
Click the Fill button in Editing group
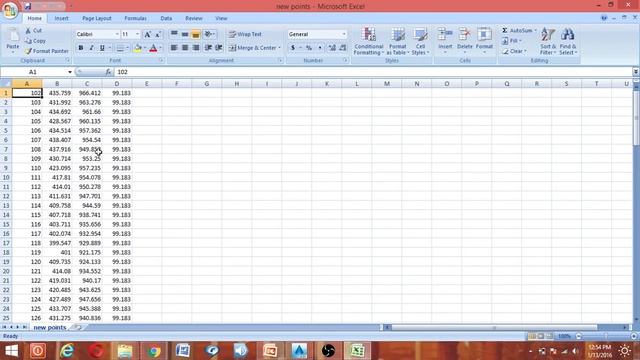click(x=511, y=41)
